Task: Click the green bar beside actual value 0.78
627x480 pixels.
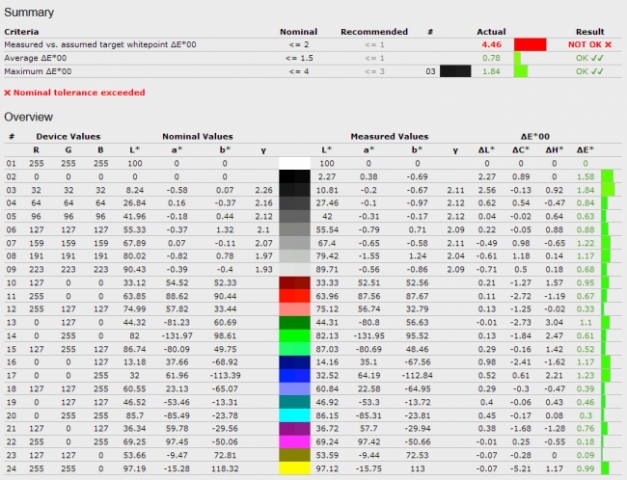Action: [519, 58]
